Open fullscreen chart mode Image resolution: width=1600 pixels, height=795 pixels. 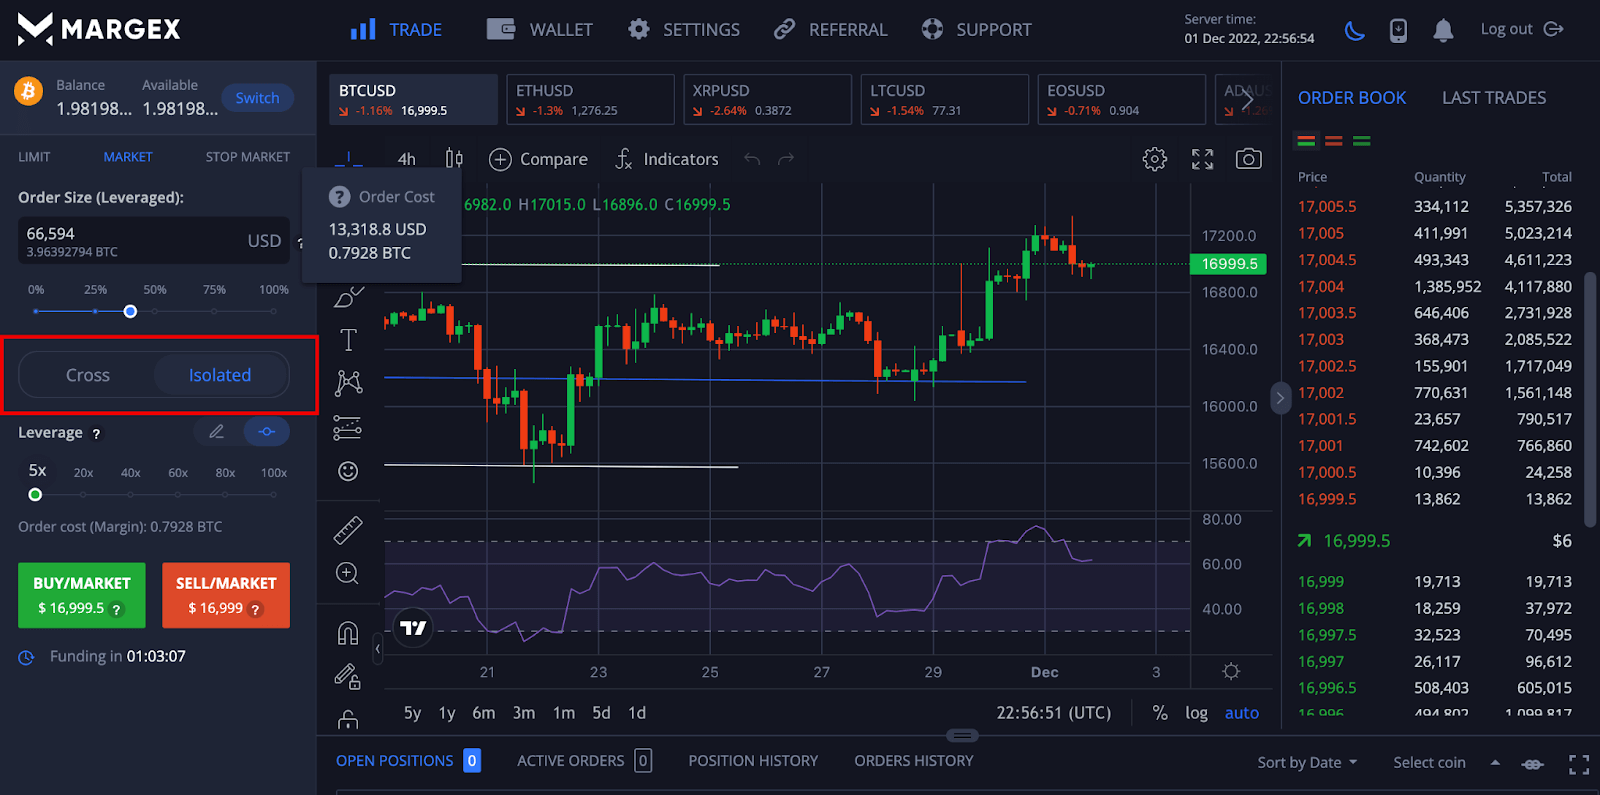pos(1202,159)
